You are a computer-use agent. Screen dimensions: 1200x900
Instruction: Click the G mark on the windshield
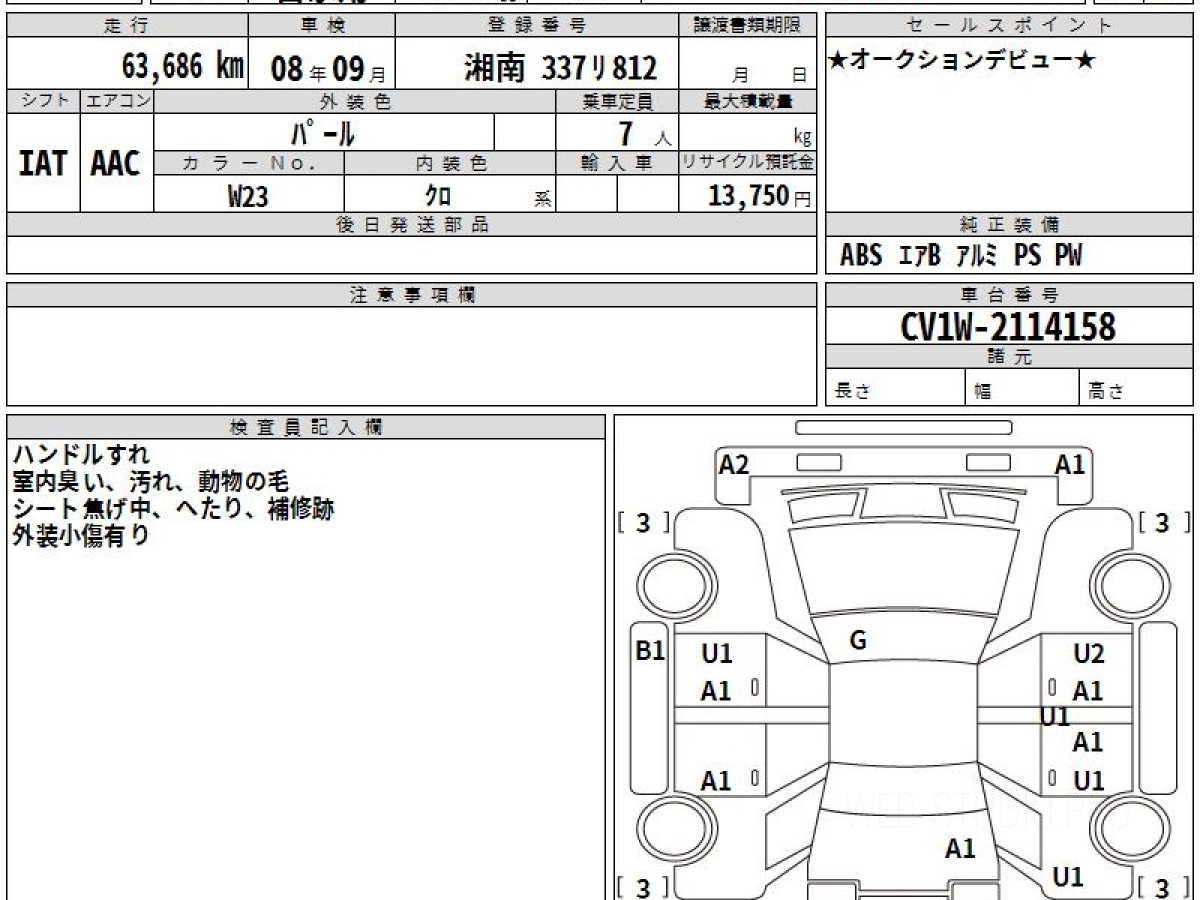point(857,641)
